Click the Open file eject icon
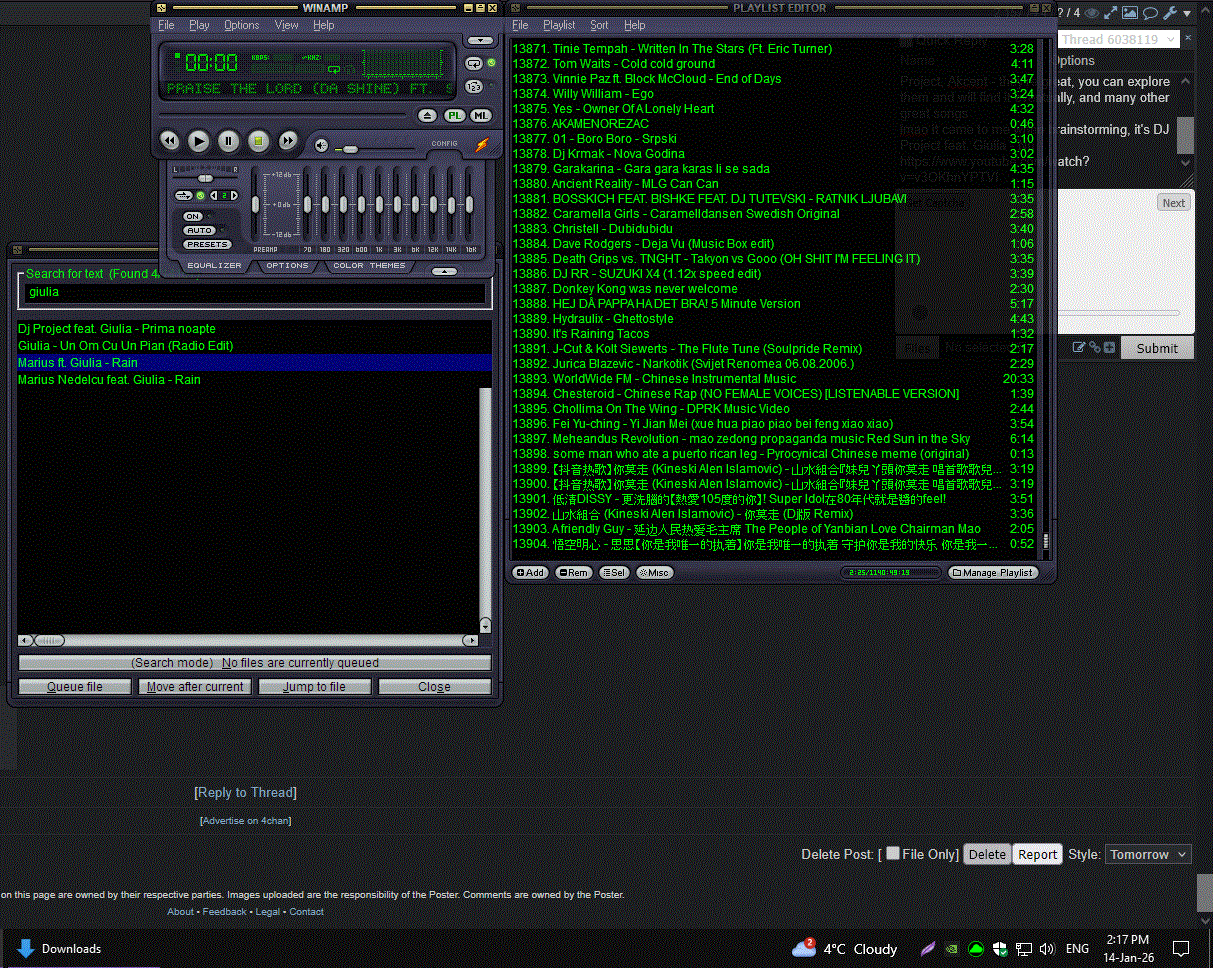 tap(427, 116)
